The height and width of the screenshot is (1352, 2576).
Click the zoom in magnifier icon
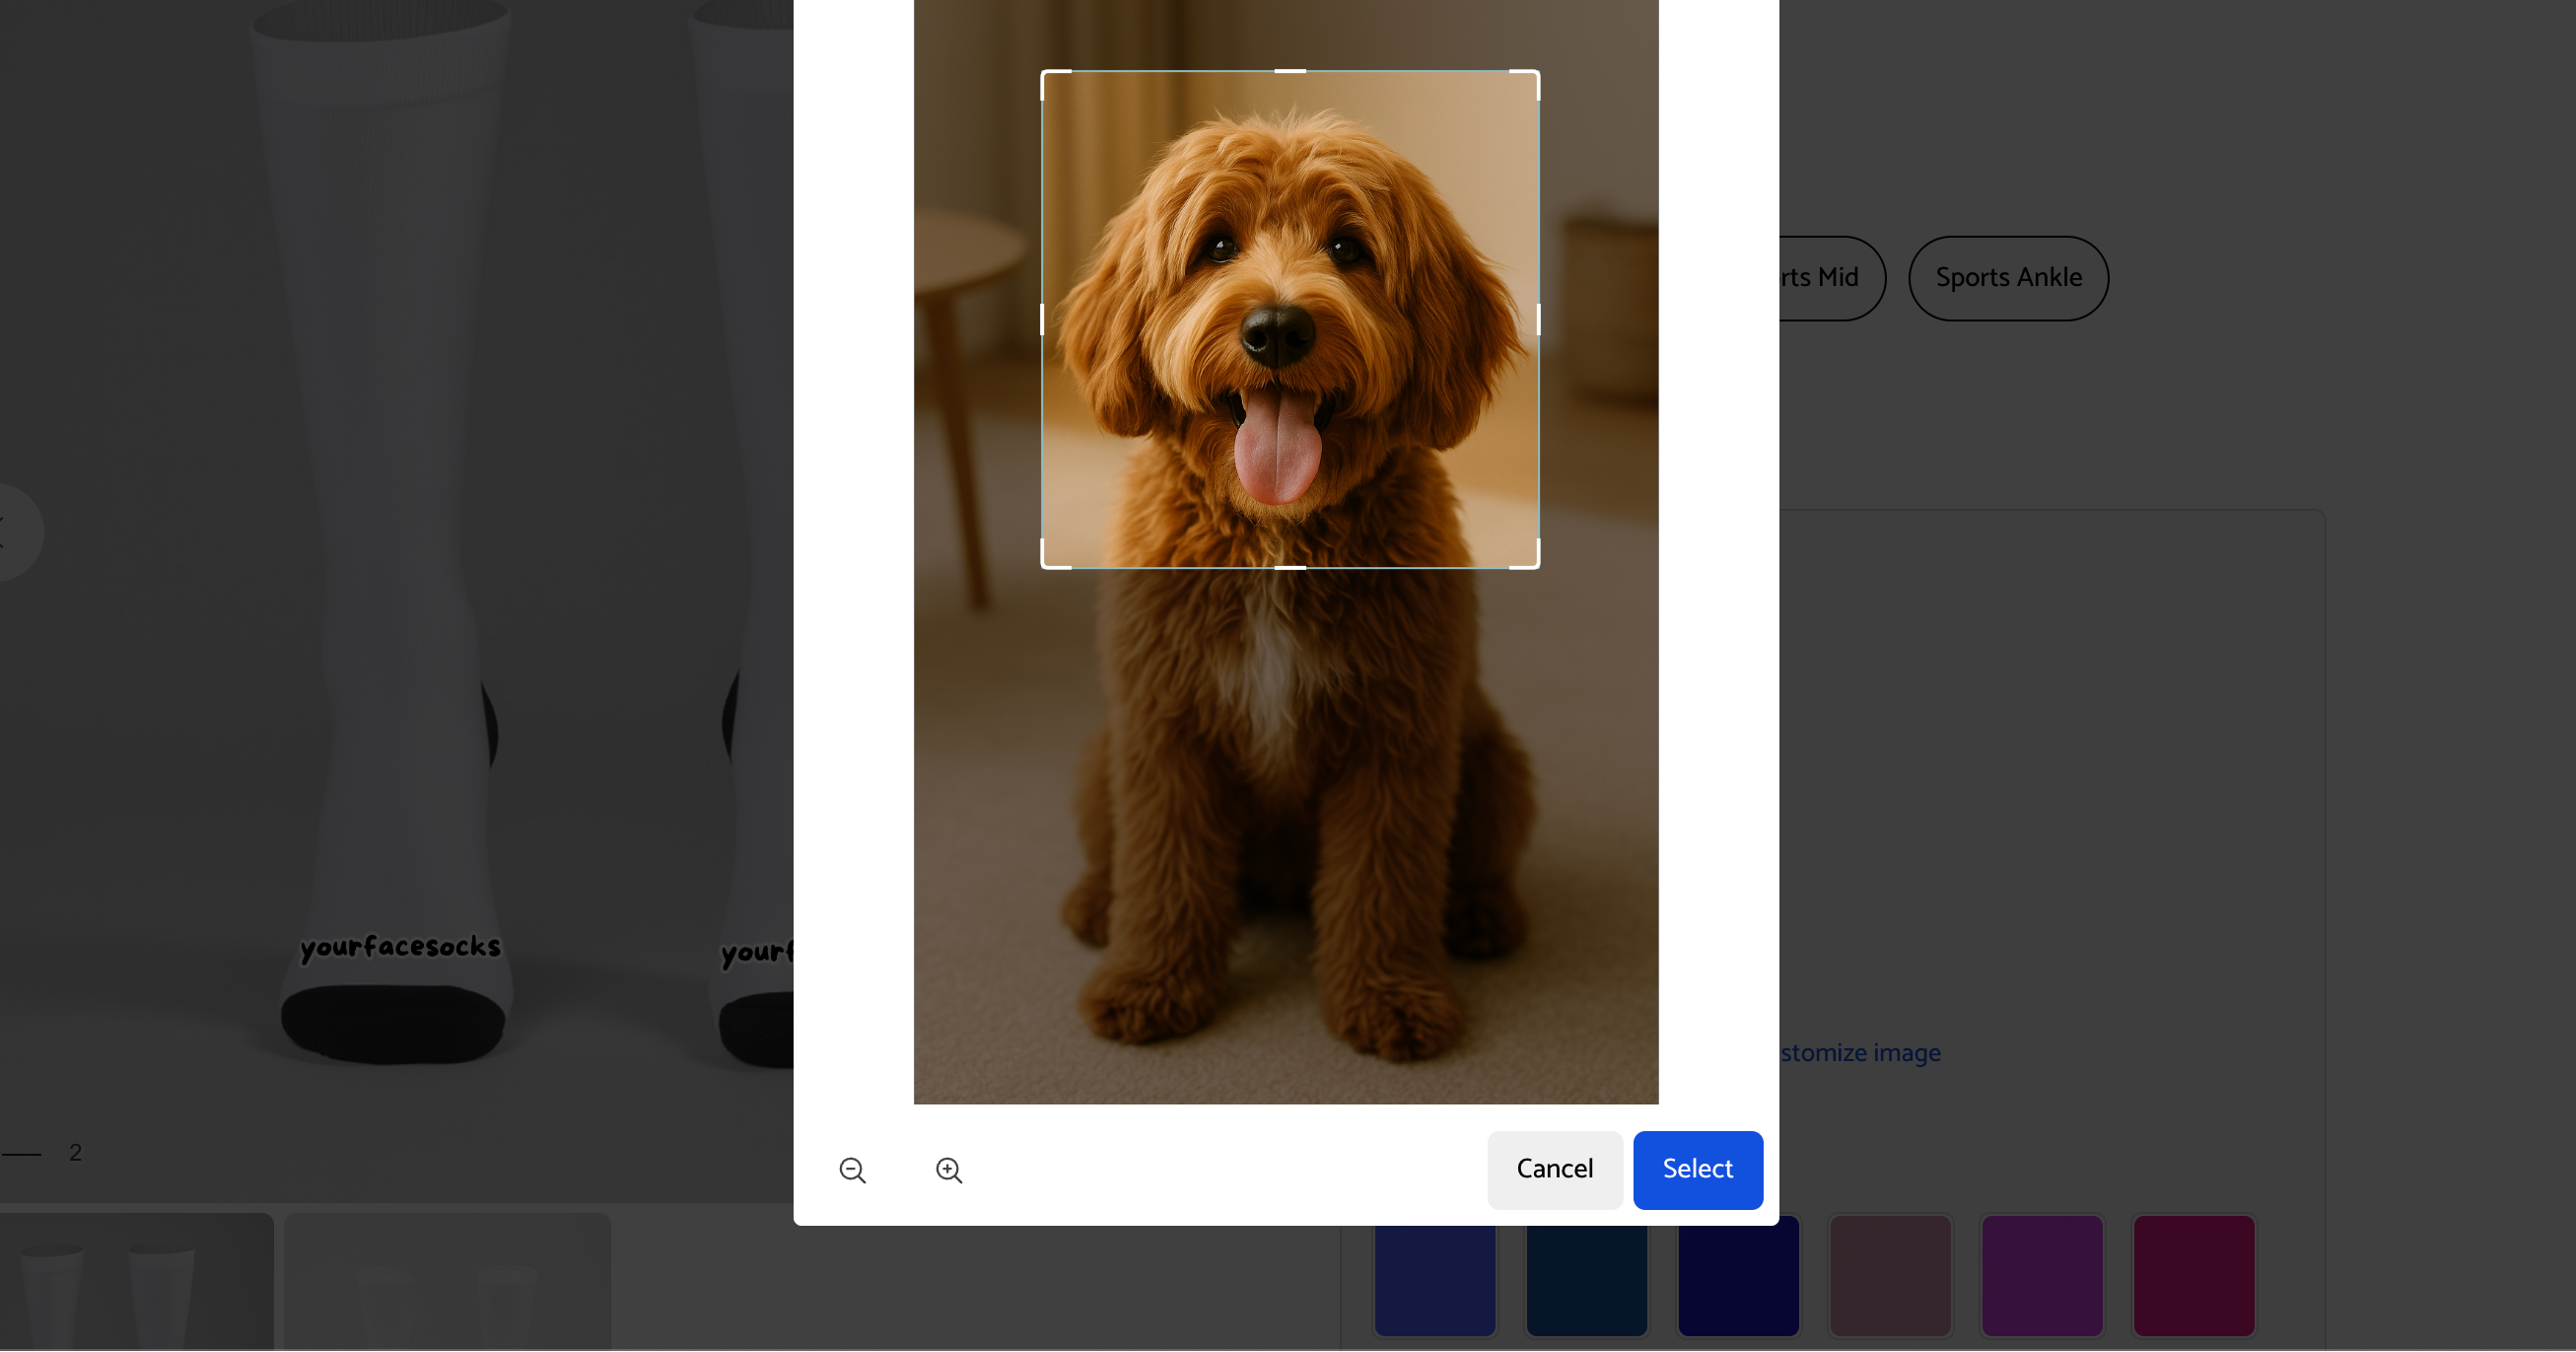point(948,1170)
